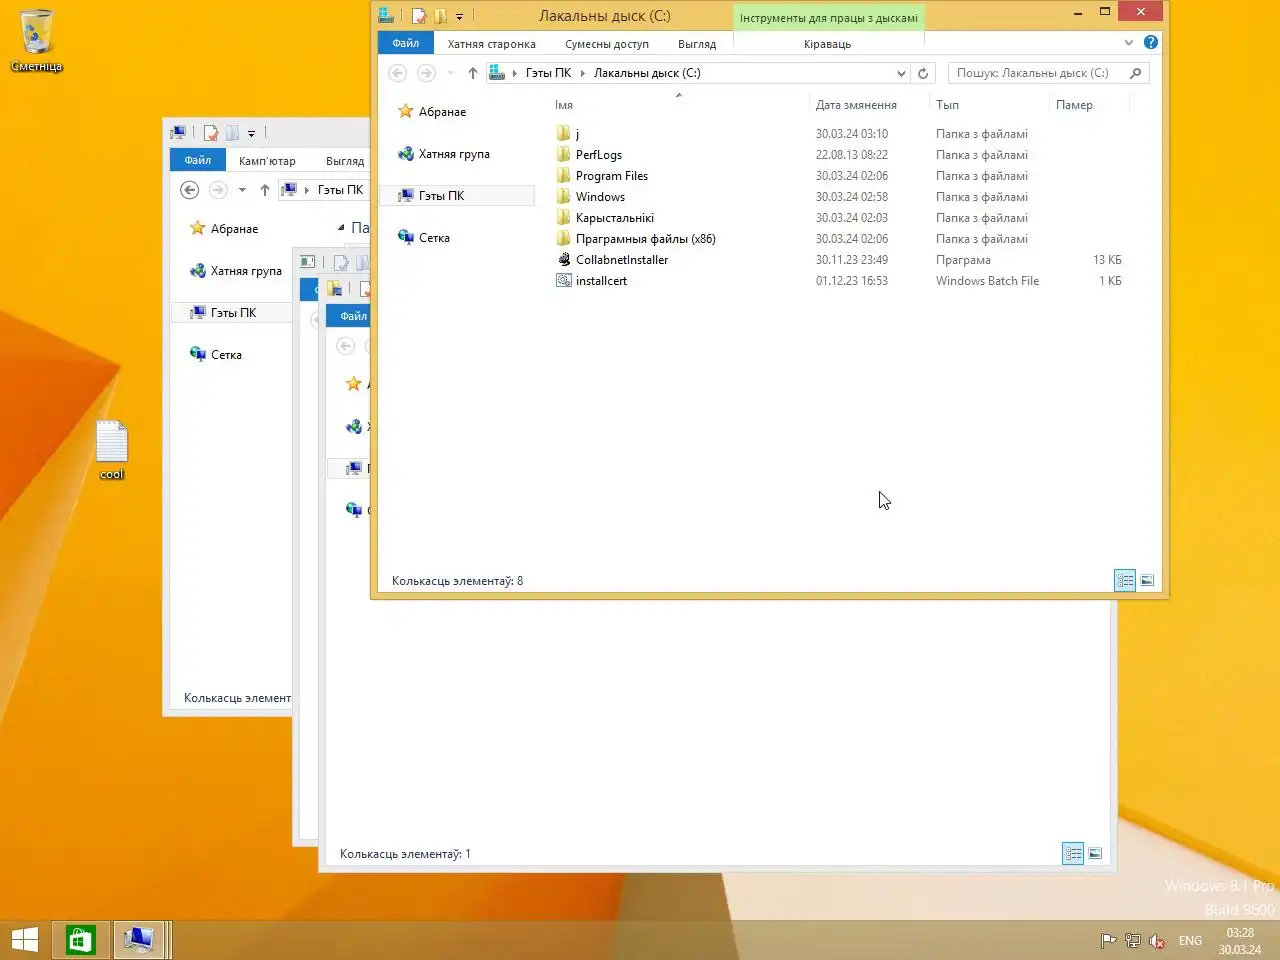Switch to details view in Local Disk window
The image size is (1280, 960).
point(1125,581)
